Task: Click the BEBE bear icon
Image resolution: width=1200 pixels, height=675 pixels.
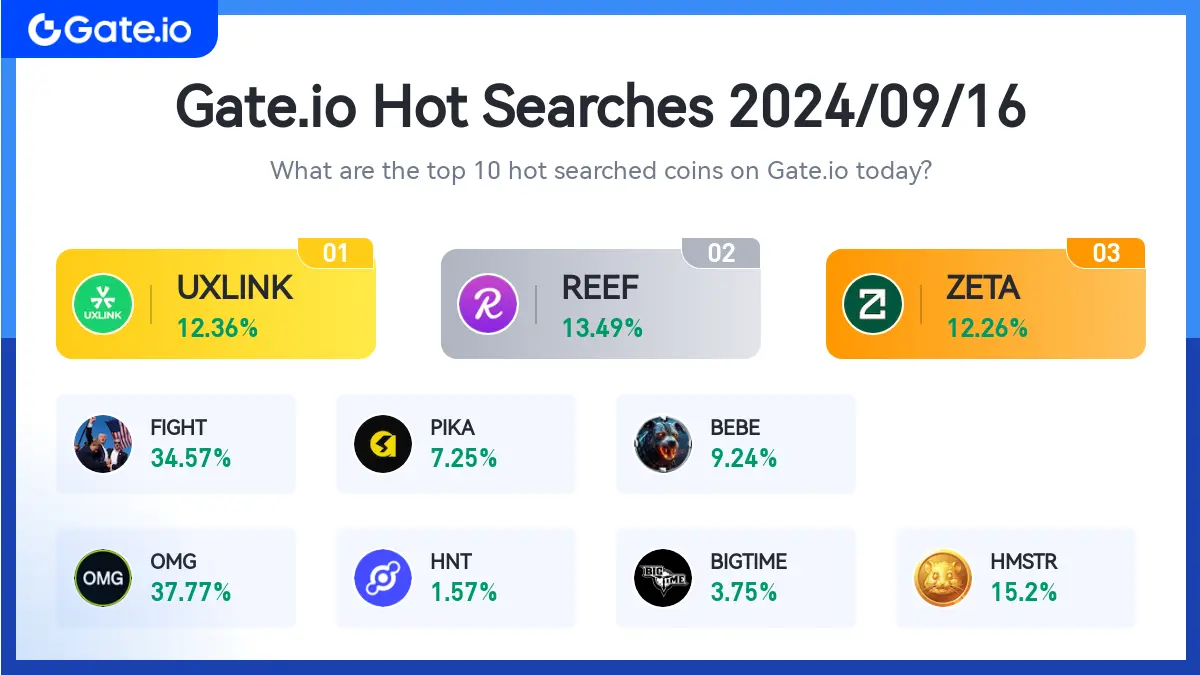Action: point(663,444)
